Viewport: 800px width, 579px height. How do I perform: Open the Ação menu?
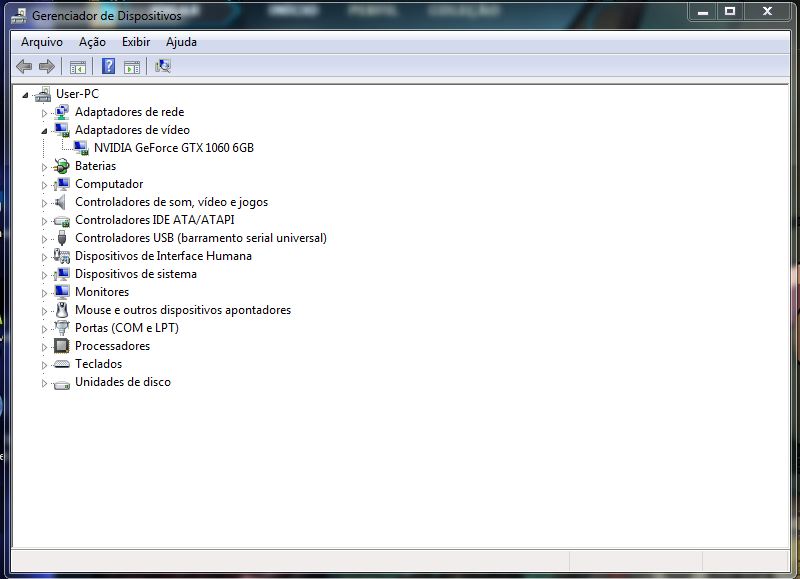[x=92, y=42]
